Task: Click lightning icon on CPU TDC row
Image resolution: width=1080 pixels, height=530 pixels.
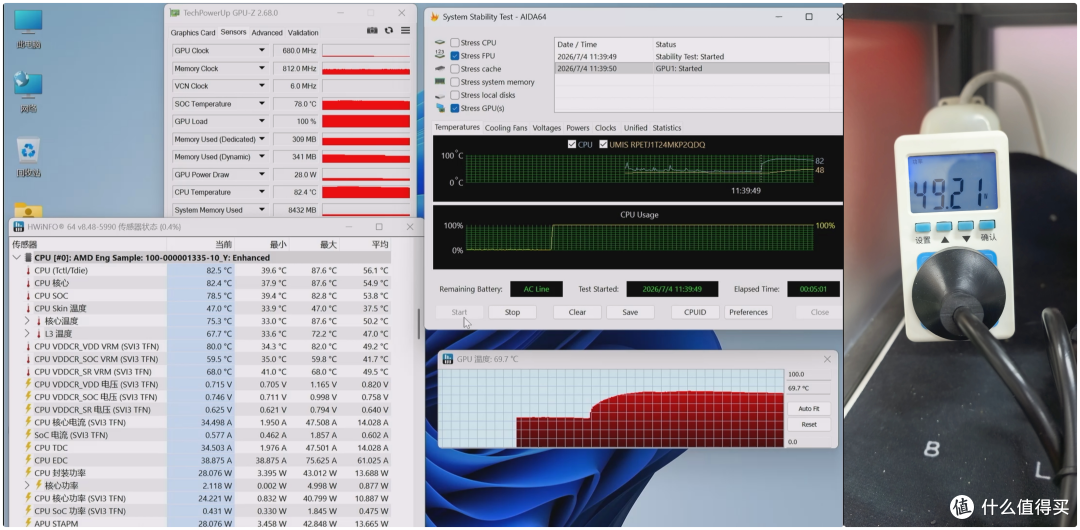Action: [28, 447]
